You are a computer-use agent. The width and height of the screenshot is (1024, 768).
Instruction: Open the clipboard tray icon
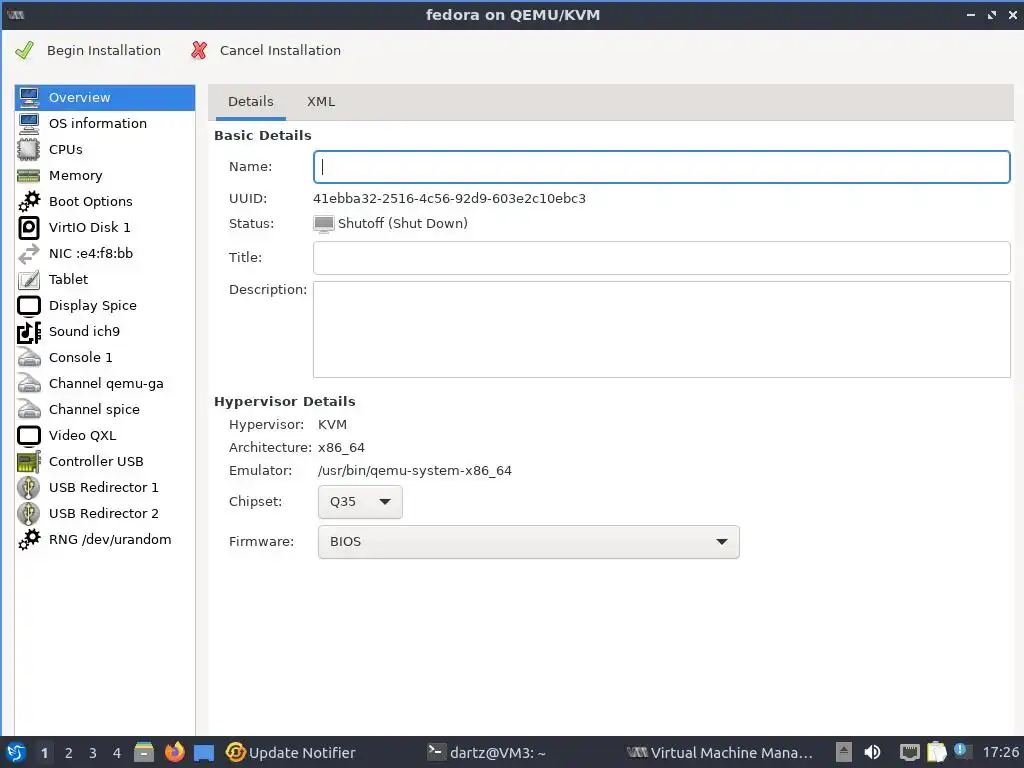(936, 752)
